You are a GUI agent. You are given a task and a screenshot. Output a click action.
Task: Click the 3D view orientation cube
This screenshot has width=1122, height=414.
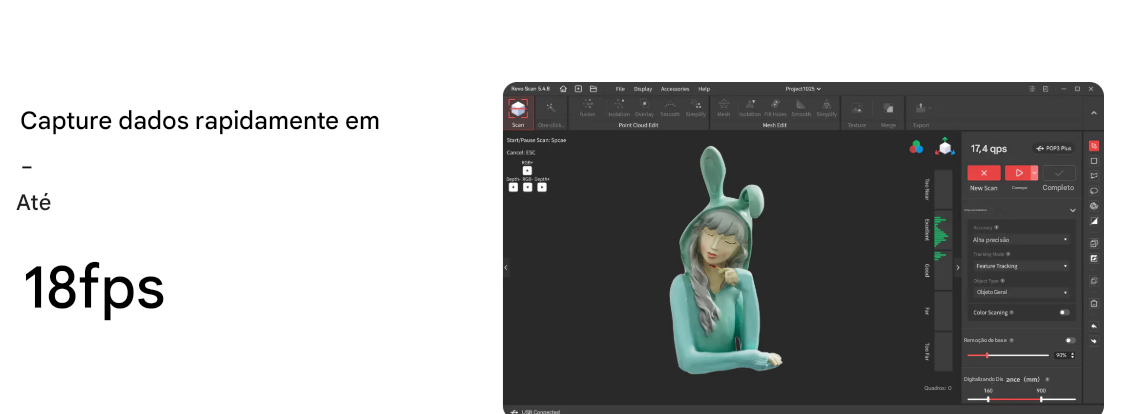pos(944,147)
